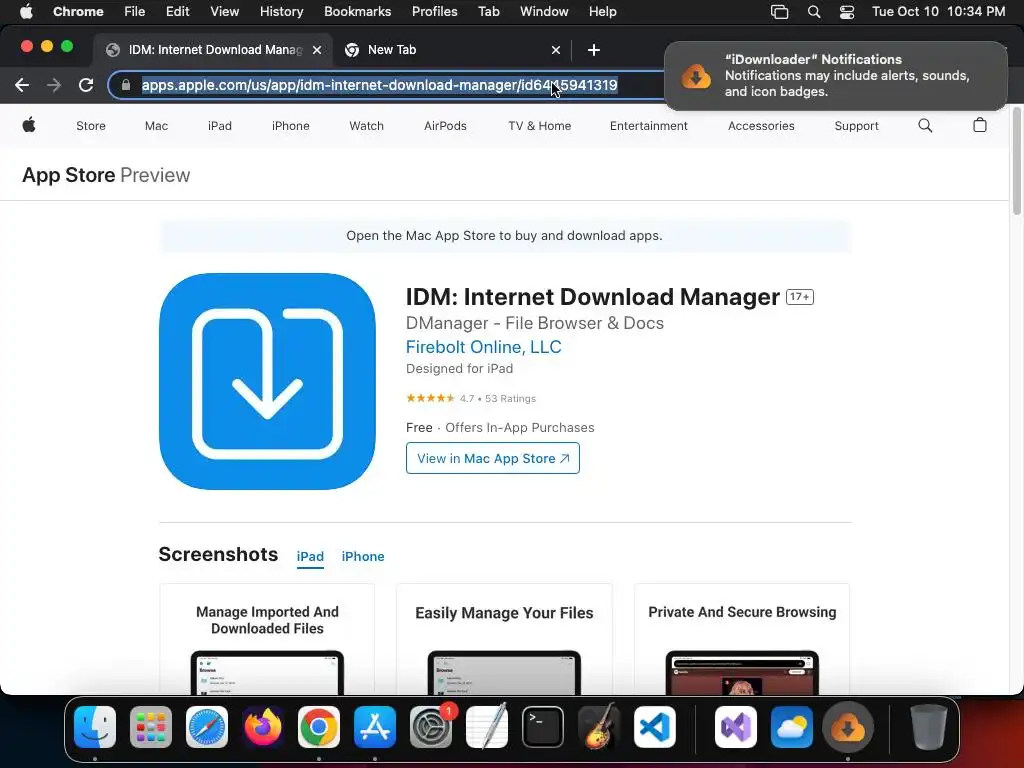
Task: Open purple Visual Studio icon in Dock
Action: (736, 727)
